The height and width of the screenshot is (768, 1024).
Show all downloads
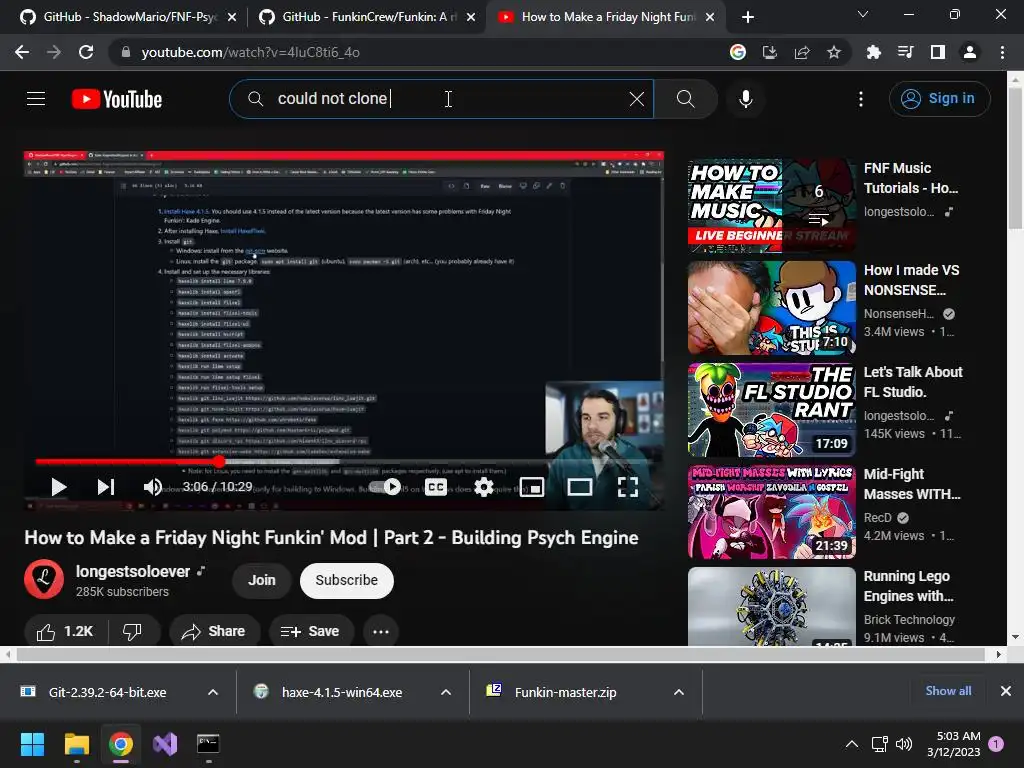pyautogui.click(x=948, y=691)
